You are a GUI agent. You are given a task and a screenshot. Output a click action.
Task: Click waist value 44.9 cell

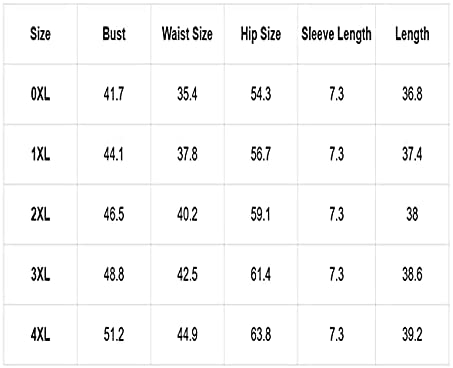[187, 335]
